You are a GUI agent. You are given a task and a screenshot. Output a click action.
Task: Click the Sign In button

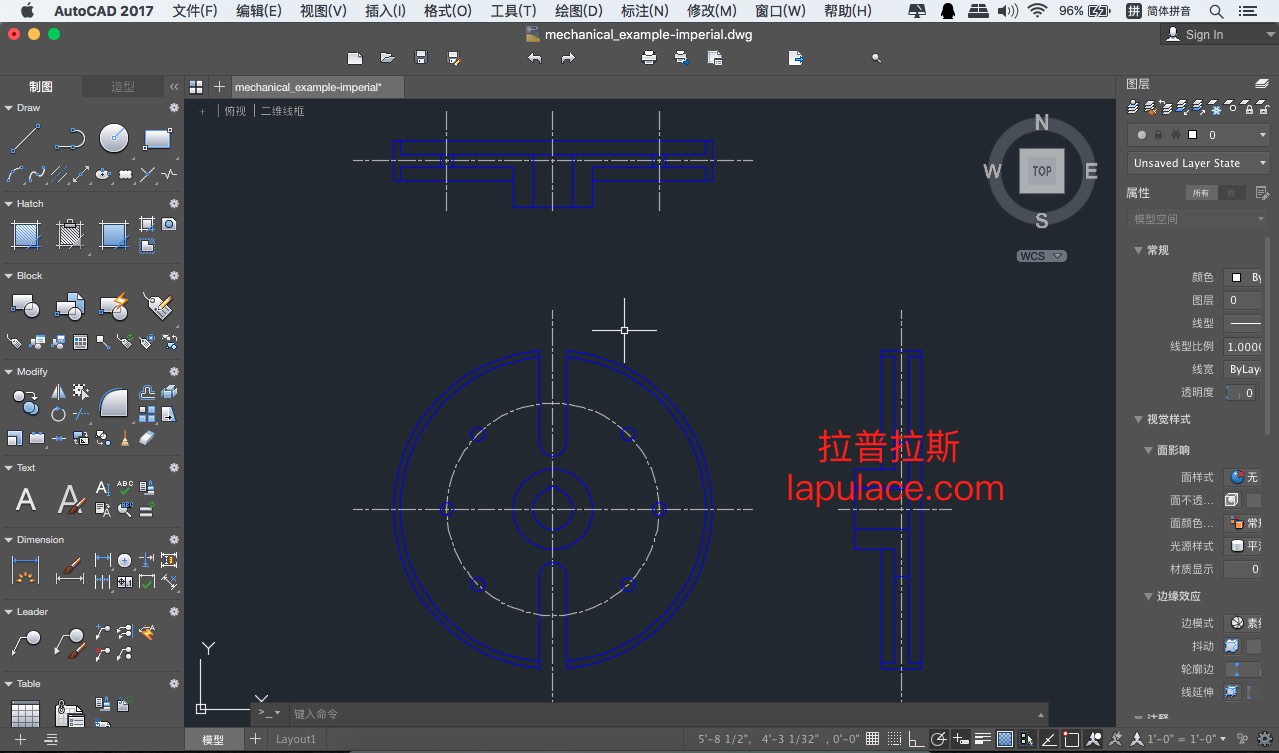[1204, 34]
